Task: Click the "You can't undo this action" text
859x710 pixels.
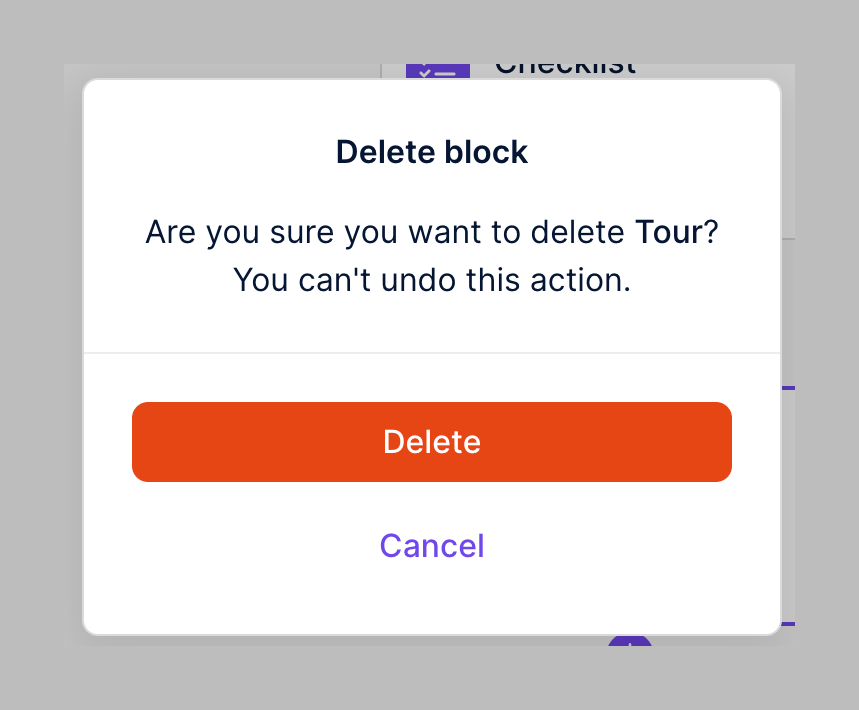Action: point(432,280)
